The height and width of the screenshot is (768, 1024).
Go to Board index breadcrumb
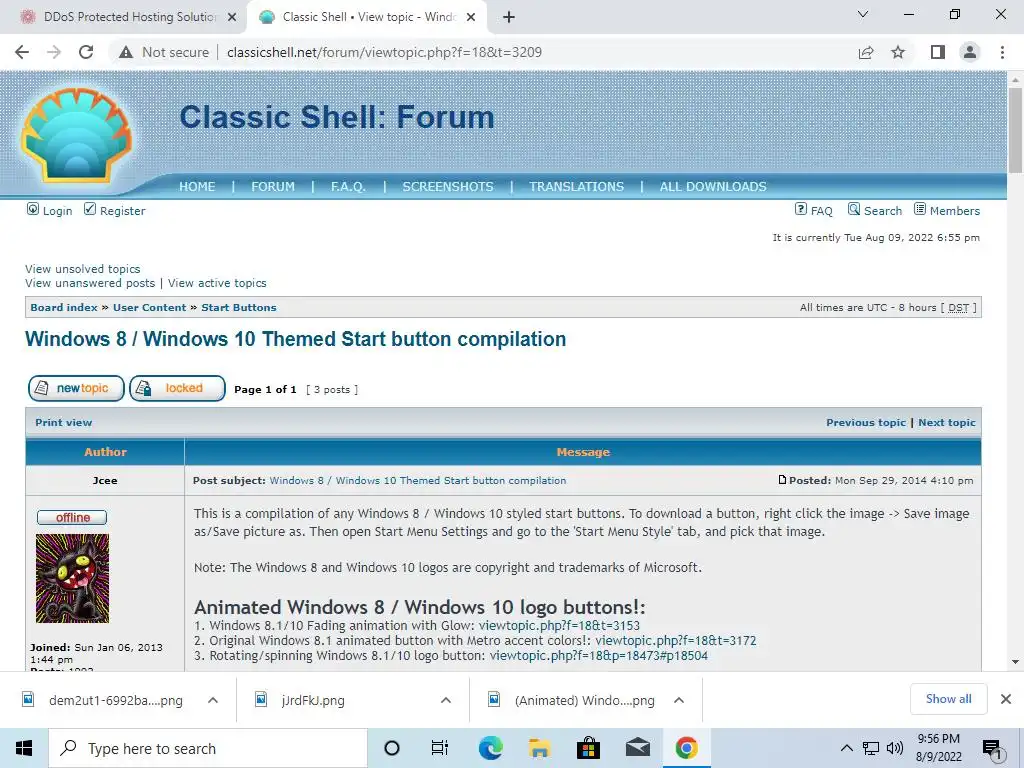click(x=64, y=308)
